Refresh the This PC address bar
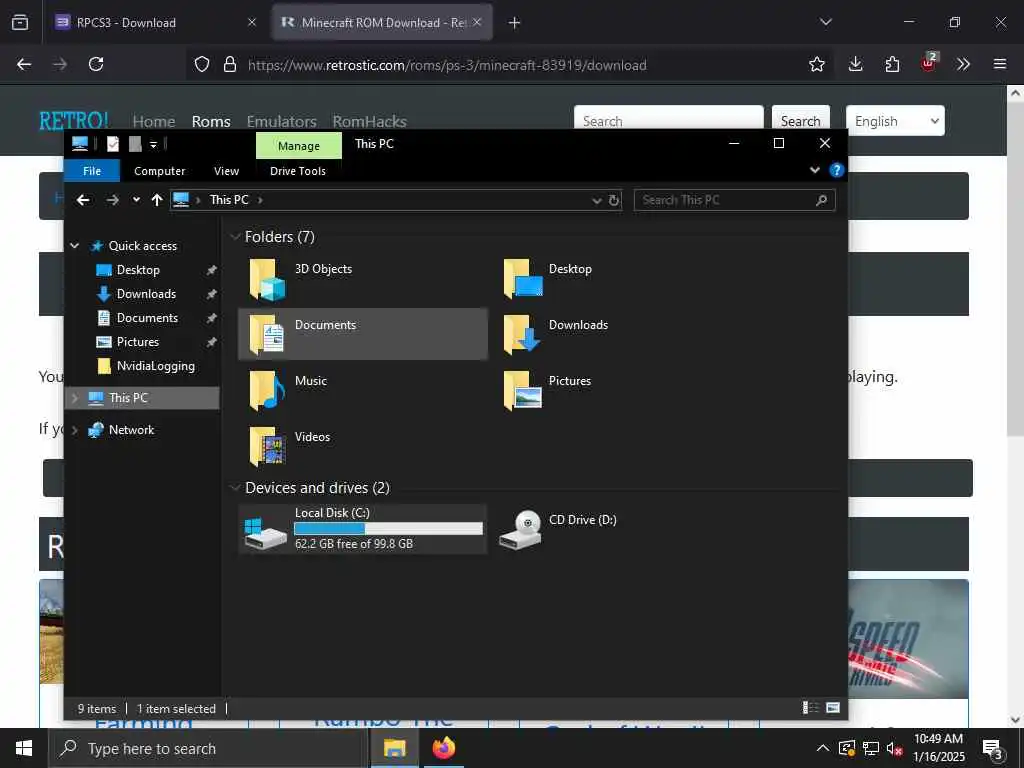 click(x=614, y=200)
